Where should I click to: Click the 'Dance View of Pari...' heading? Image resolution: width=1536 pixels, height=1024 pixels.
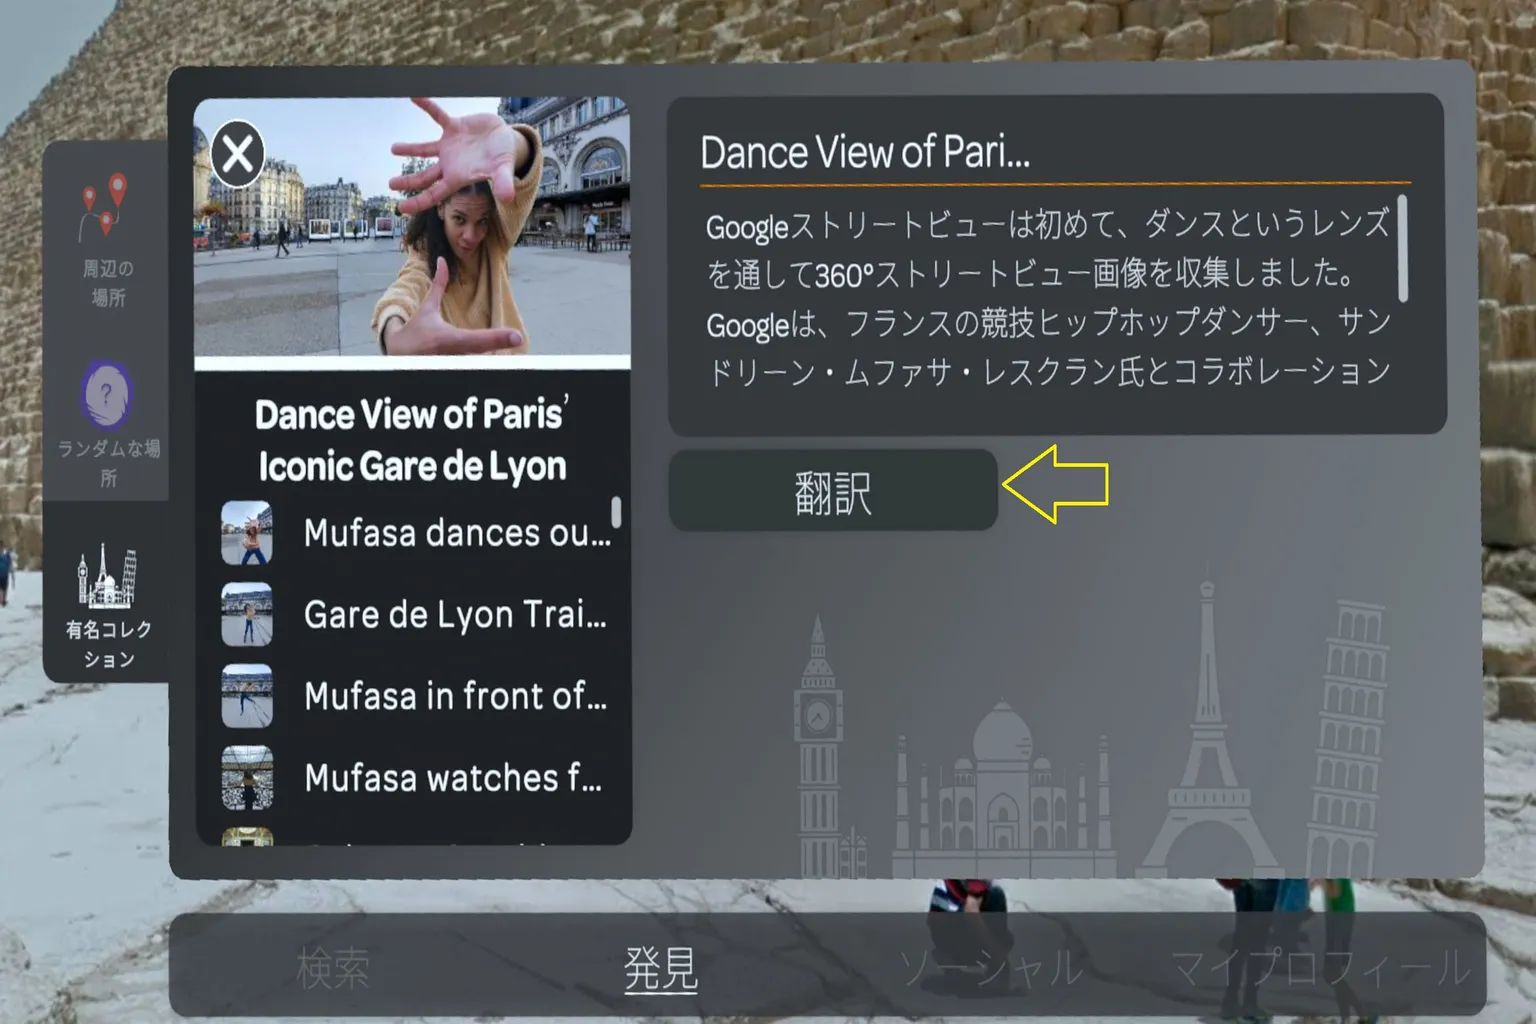865,153
